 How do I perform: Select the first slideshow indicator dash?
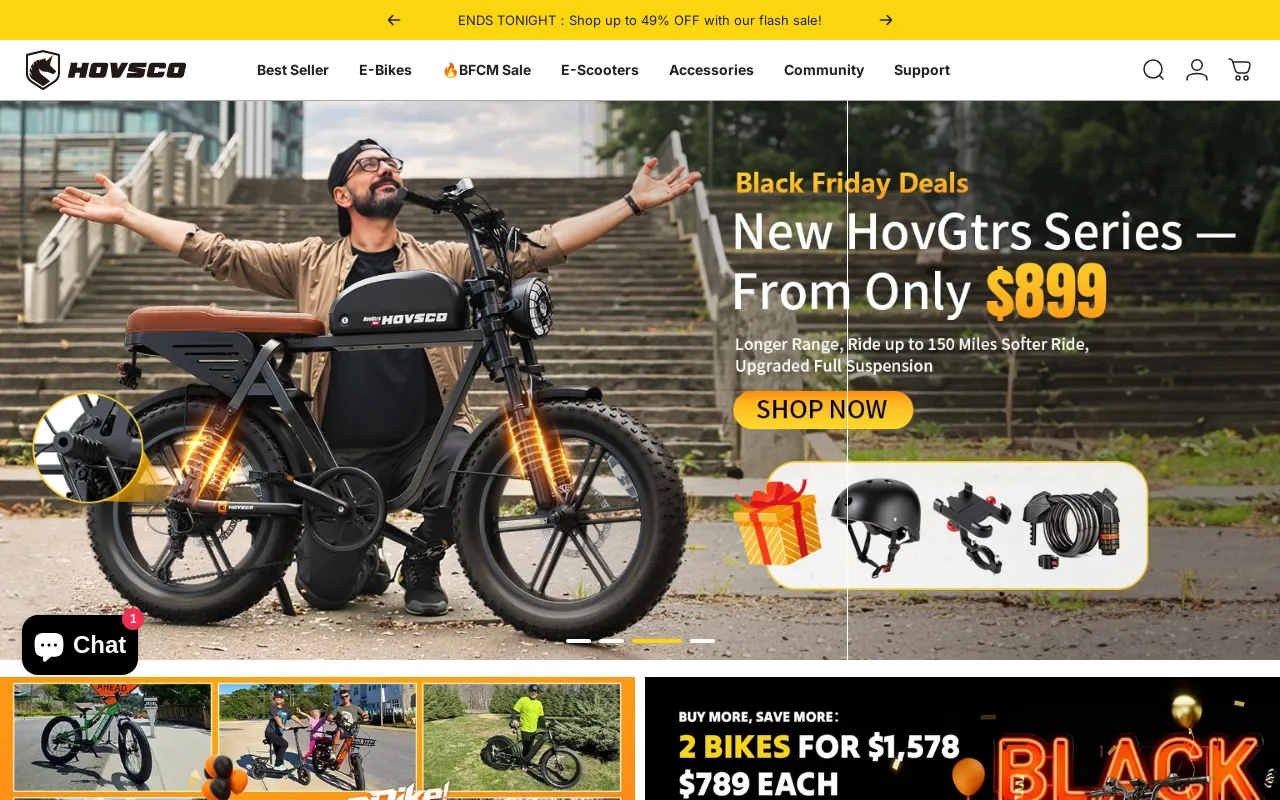coord(578,641)
